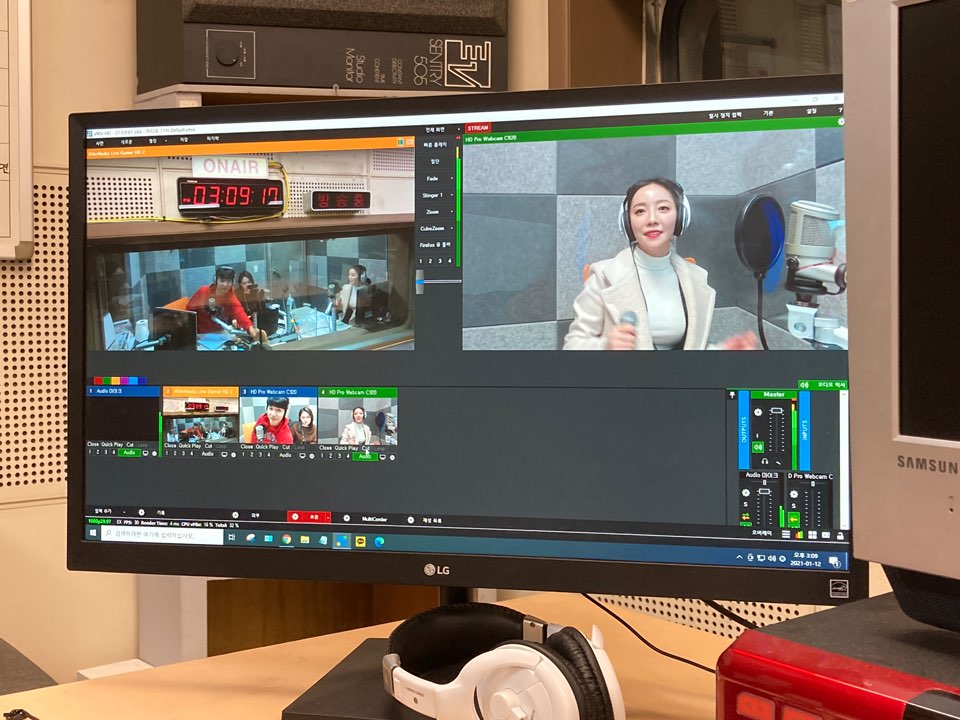Screen dimensions: 960x720
Task: Open KakaoTalk icon in the taskbar
Action: click(360, 542)
